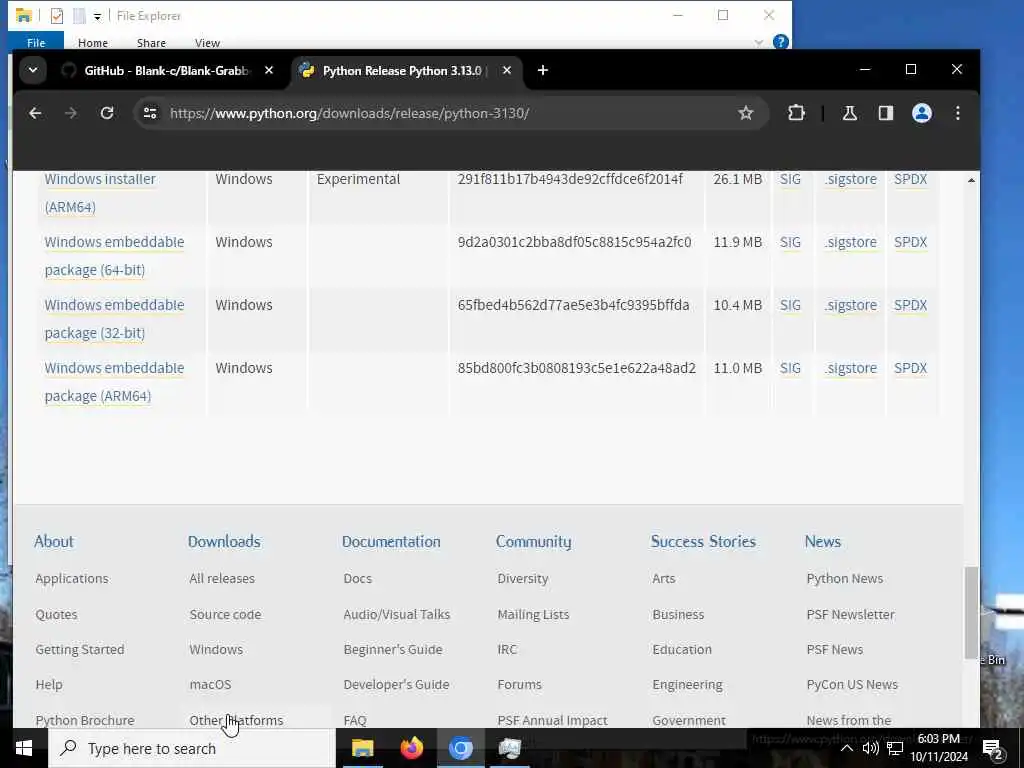Expand File Explorer ribbon chevron
The width and height of the screenshot is (1024, 768).
[x=758, y=42]
